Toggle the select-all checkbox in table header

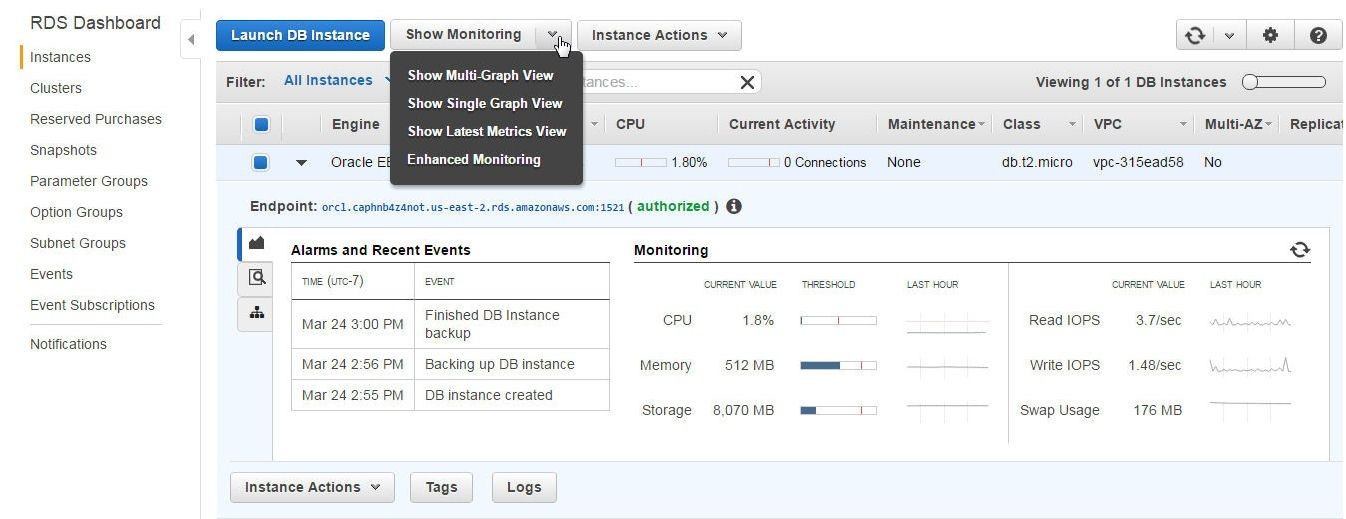point(261,125)
